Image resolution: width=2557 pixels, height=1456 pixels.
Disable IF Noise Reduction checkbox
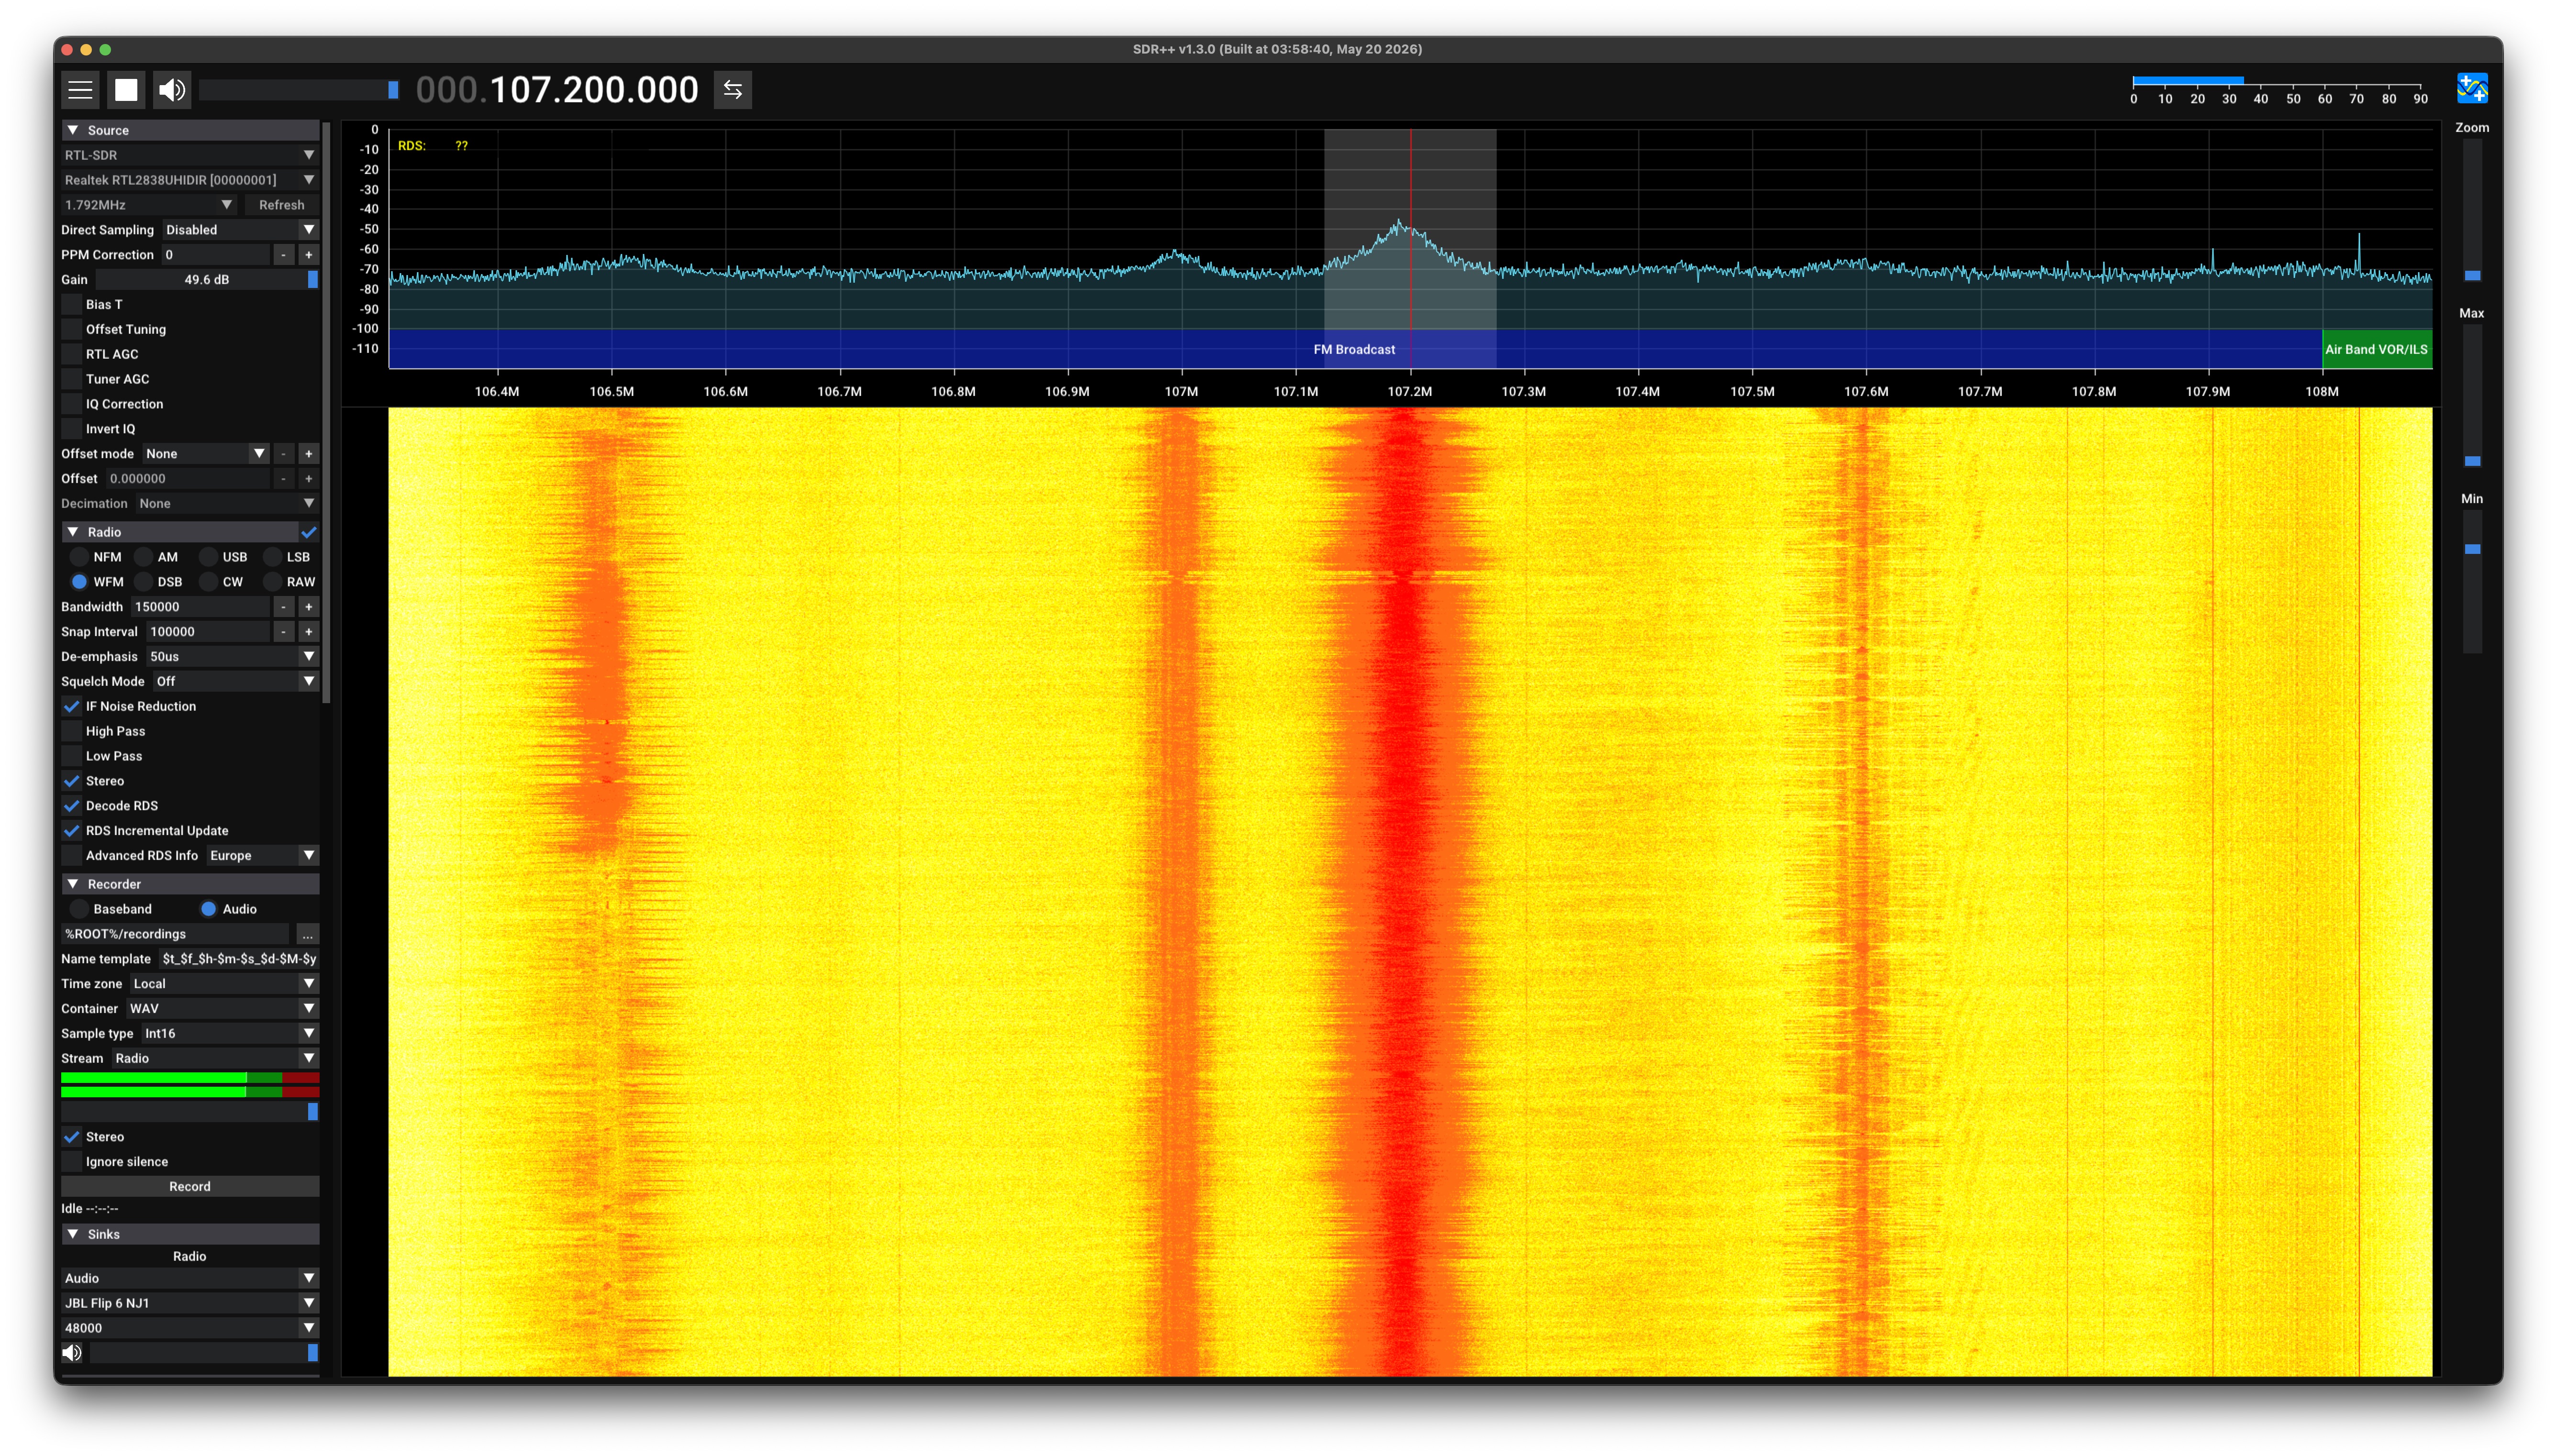pyautogui.click(x=71, y=707)
